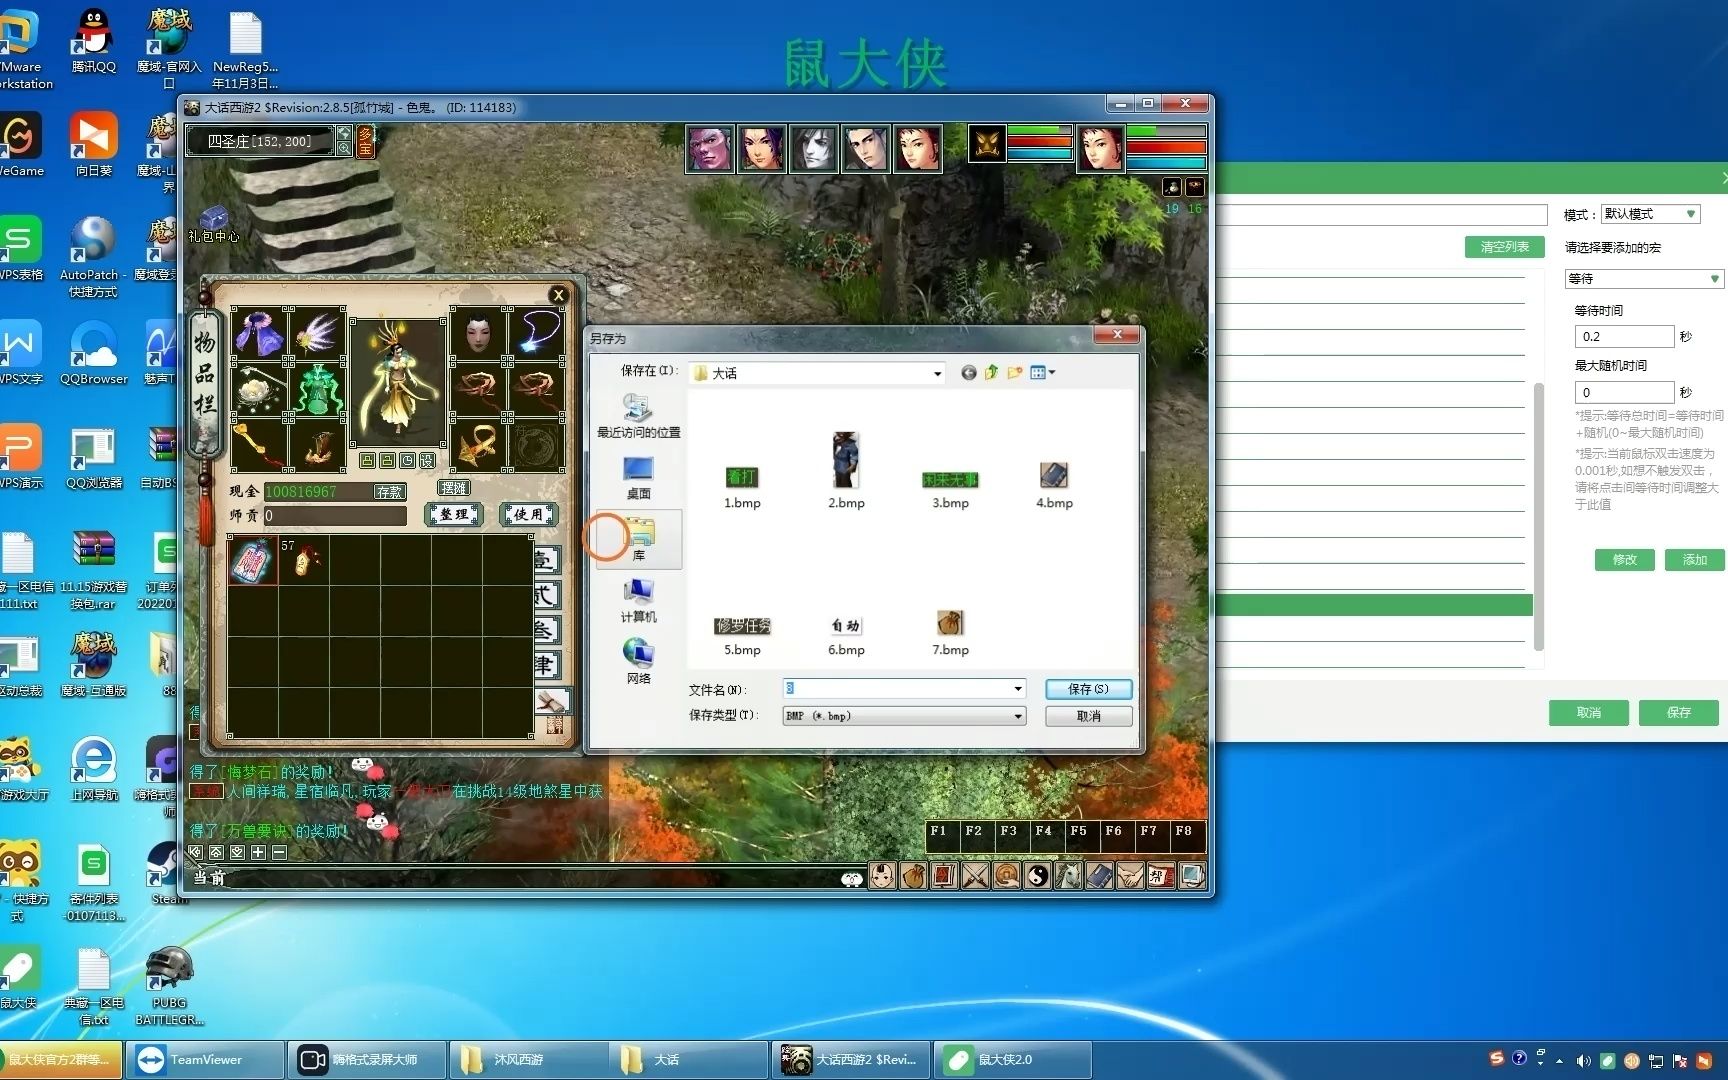This screenshot has width=1728, height=1080.
Task: Select the mask face equipment slot
Action: pos(478,334)
